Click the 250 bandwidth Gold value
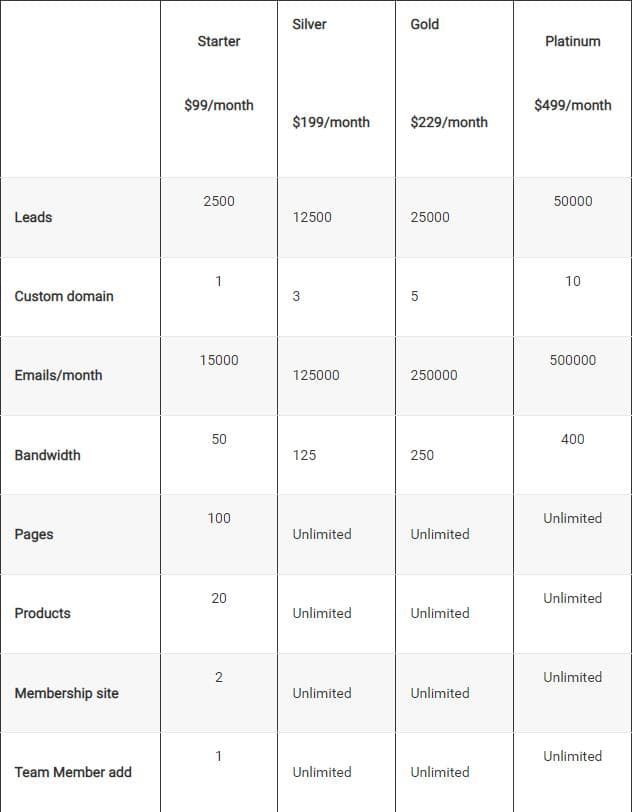 (x=422, y=455)
